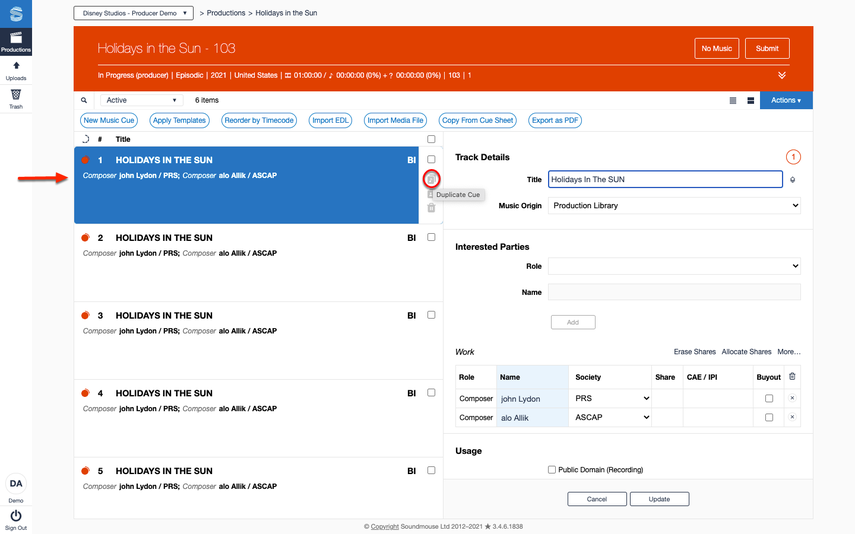
Task: Open the Active filter dropdown
Action: click(x=141, y=100)
